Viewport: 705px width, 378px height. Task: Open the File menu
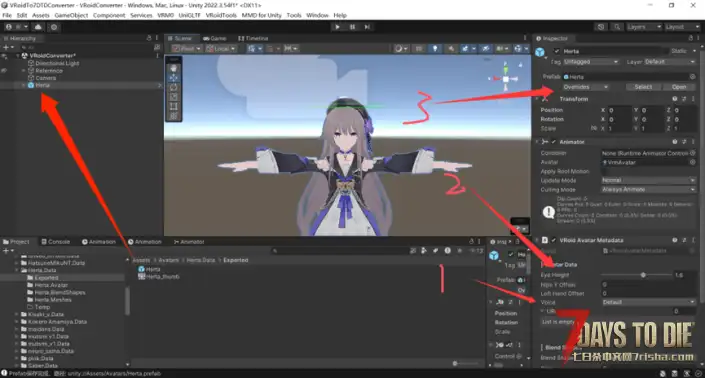[7, 15]
